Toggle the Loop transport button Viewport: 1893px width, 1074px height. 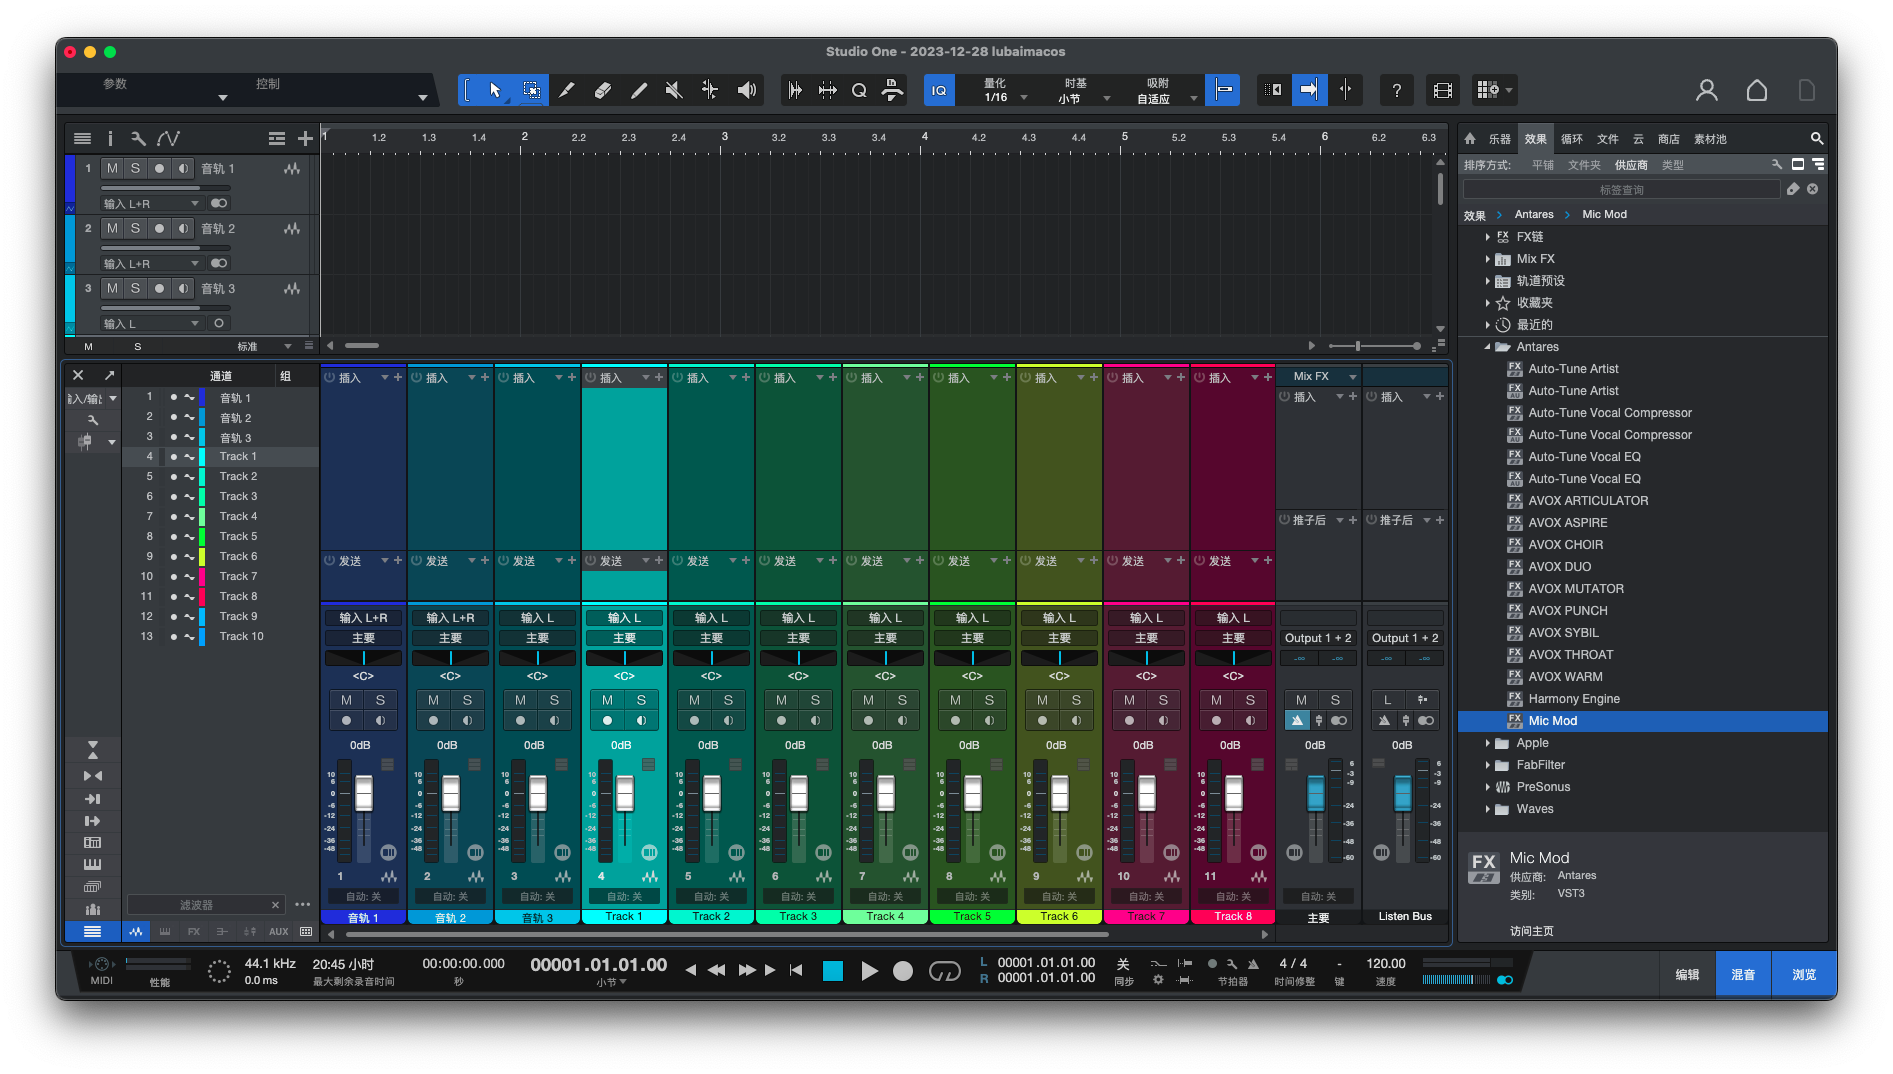pyautogui.click(x=945, y=971)
